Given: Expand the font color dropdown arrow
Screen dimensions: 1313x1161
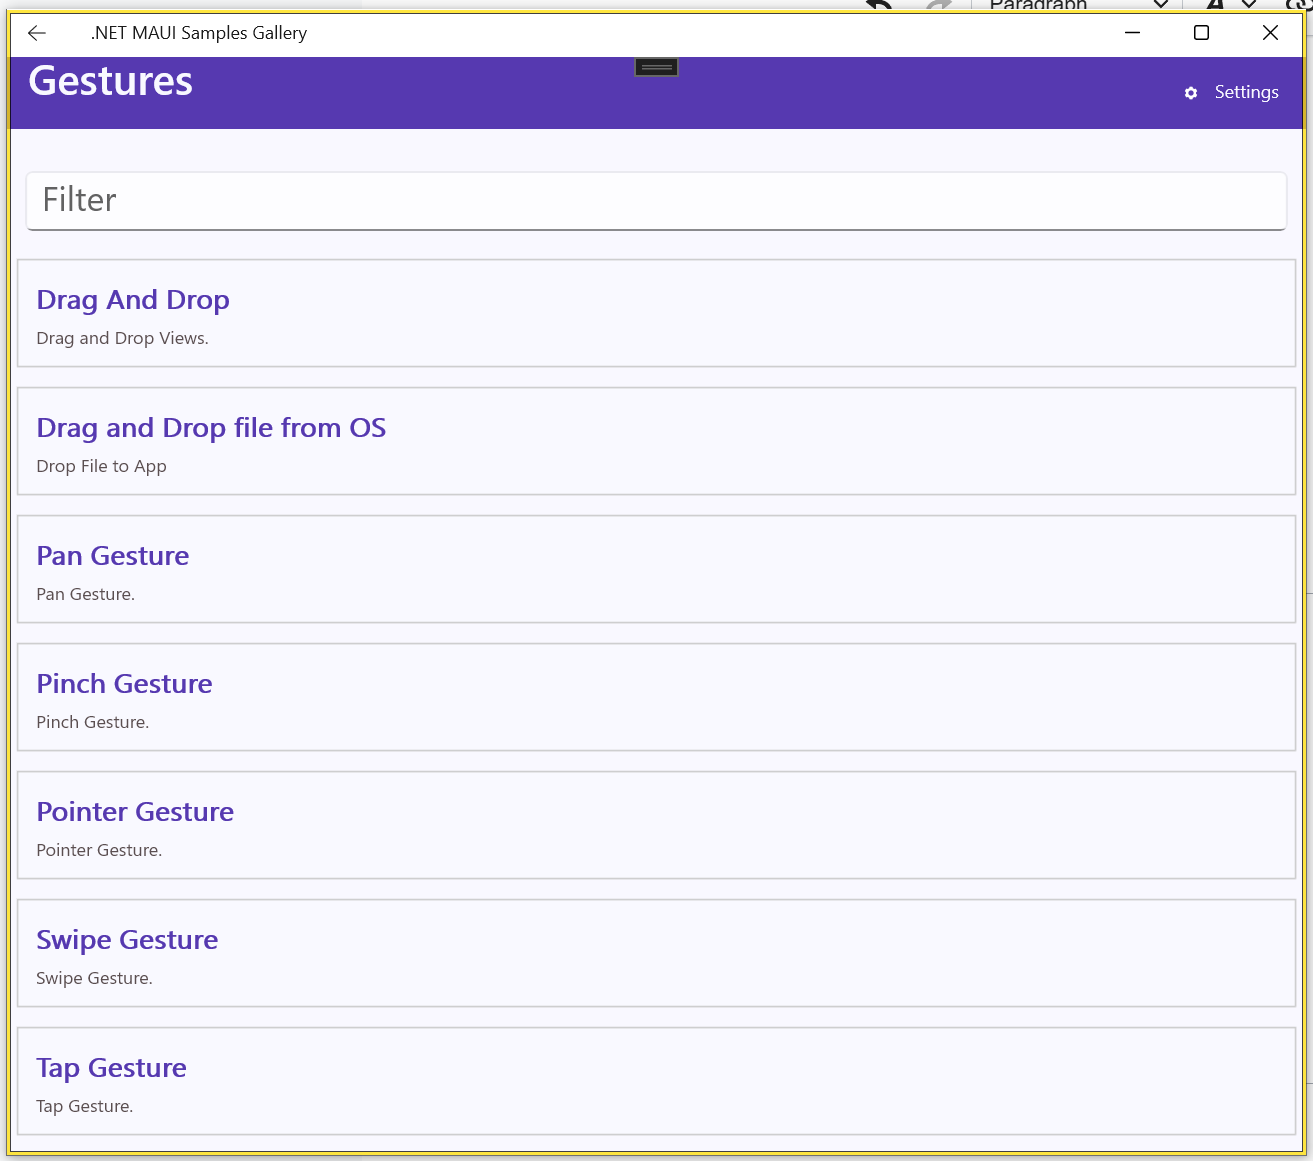Looking at the screenshot, I should 1249,5.
